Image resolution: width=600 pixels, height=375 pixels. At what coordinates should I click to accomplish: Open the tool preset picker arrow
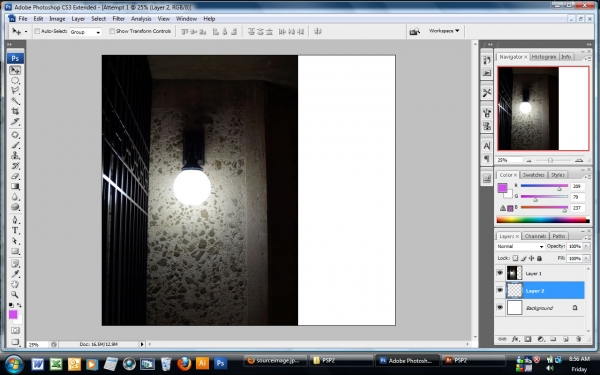pyautogui.click(x=26, y=32)
